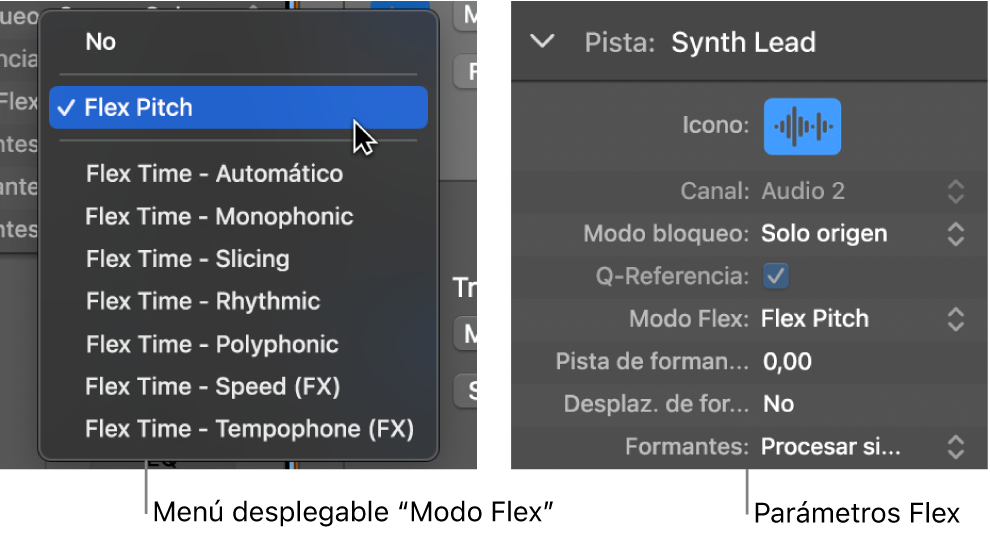Select the checked Flex Pitch menu entry
Viewport: 990px width, 540px height.
(x=138, y=108)
